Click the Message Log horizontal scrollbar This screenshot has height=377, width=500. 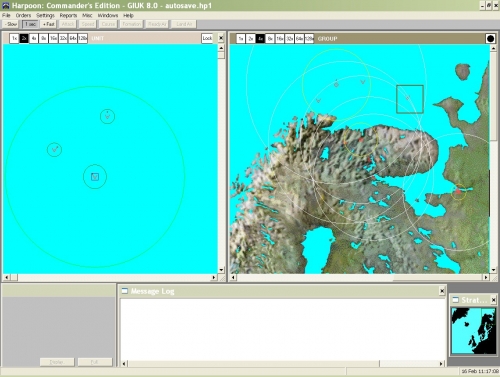tap(282, 363)
